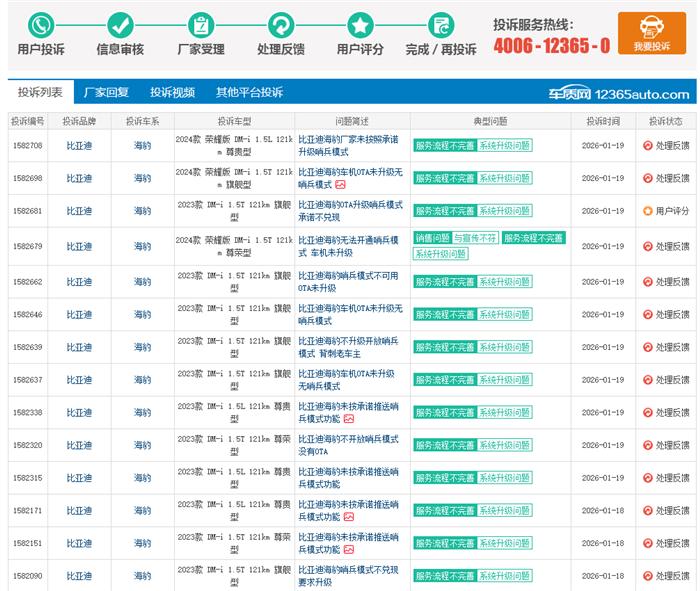Click the 销售问题 tag in row 1582679

(432, 238)
